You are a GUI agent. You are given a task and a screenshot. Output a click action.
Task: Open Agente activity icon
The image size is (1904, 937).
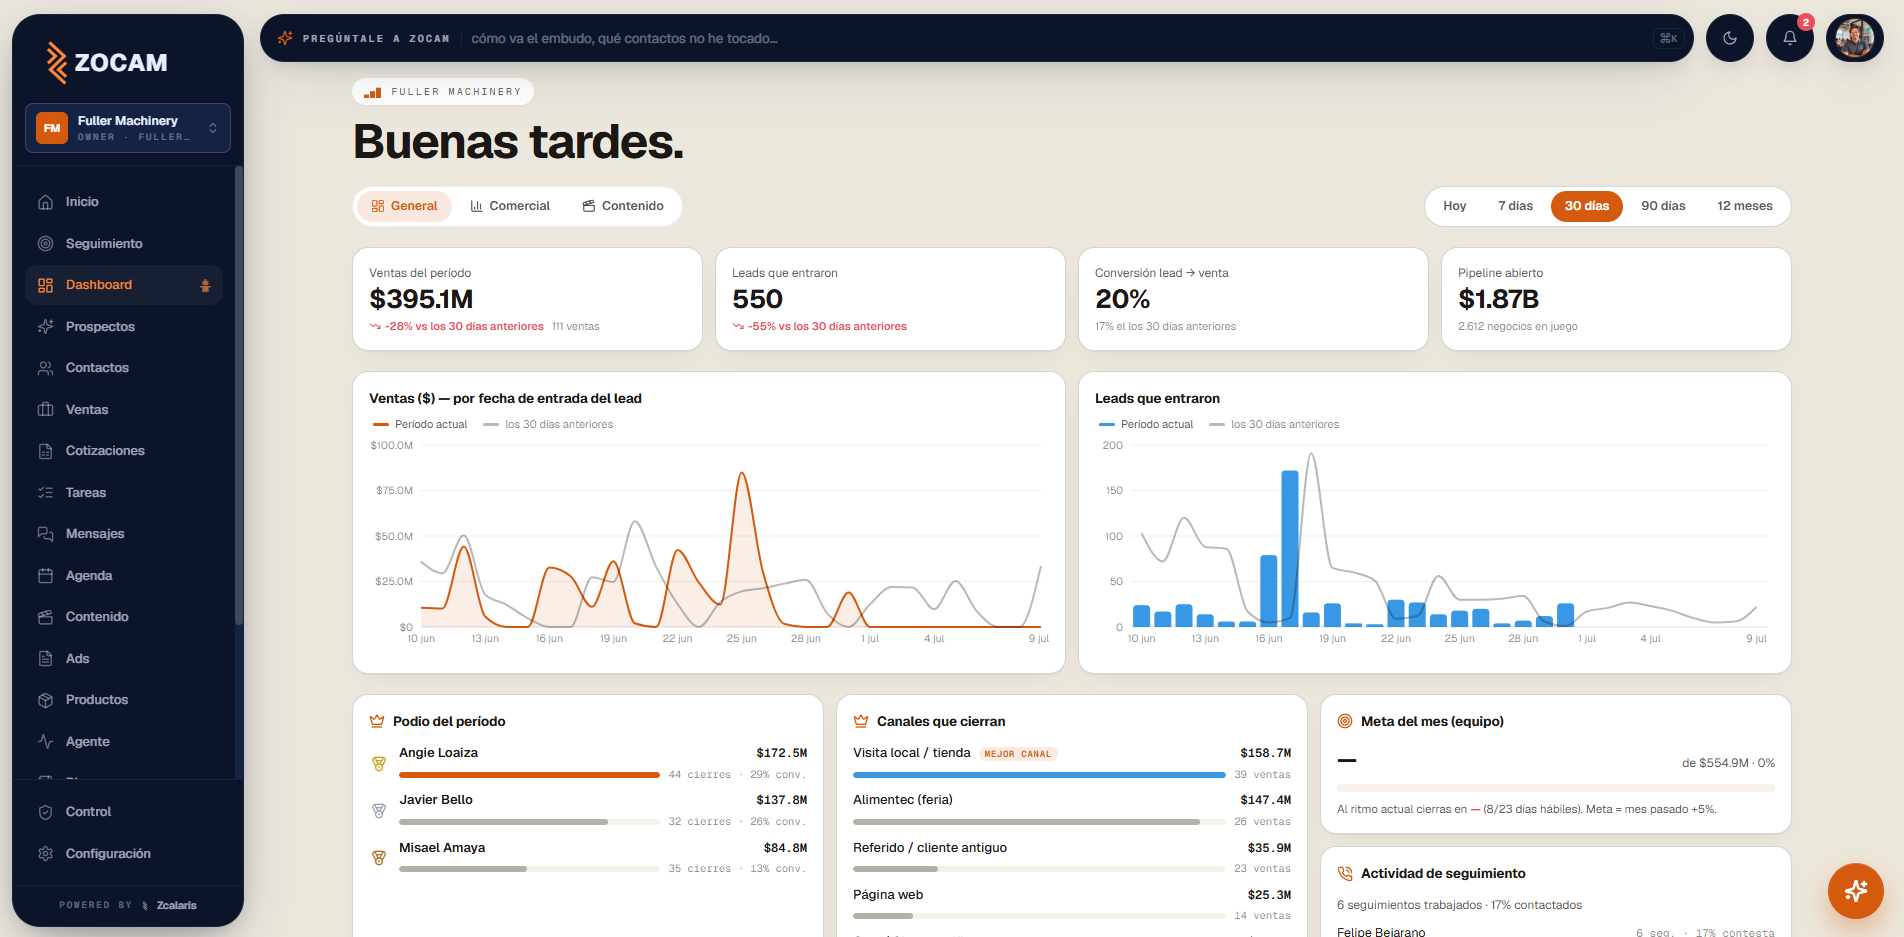pyautogui.click(x=45, y=742)
